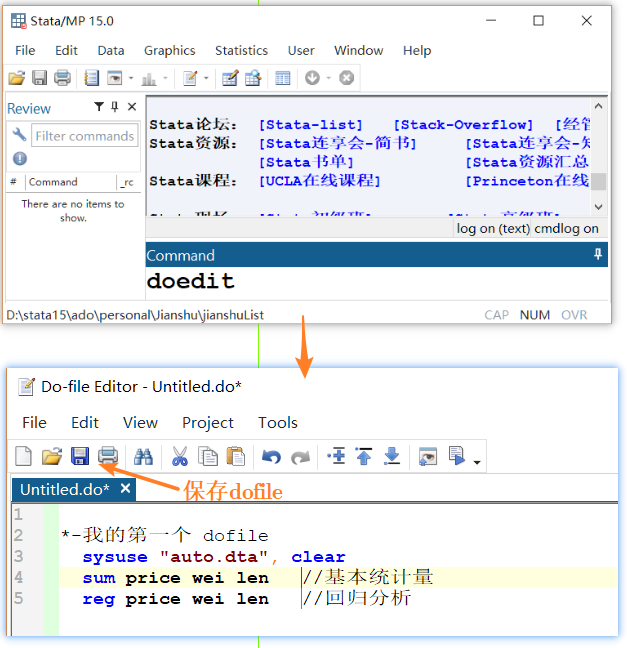Click the Clear –more– down-arrow circle icon

point(312,78)
